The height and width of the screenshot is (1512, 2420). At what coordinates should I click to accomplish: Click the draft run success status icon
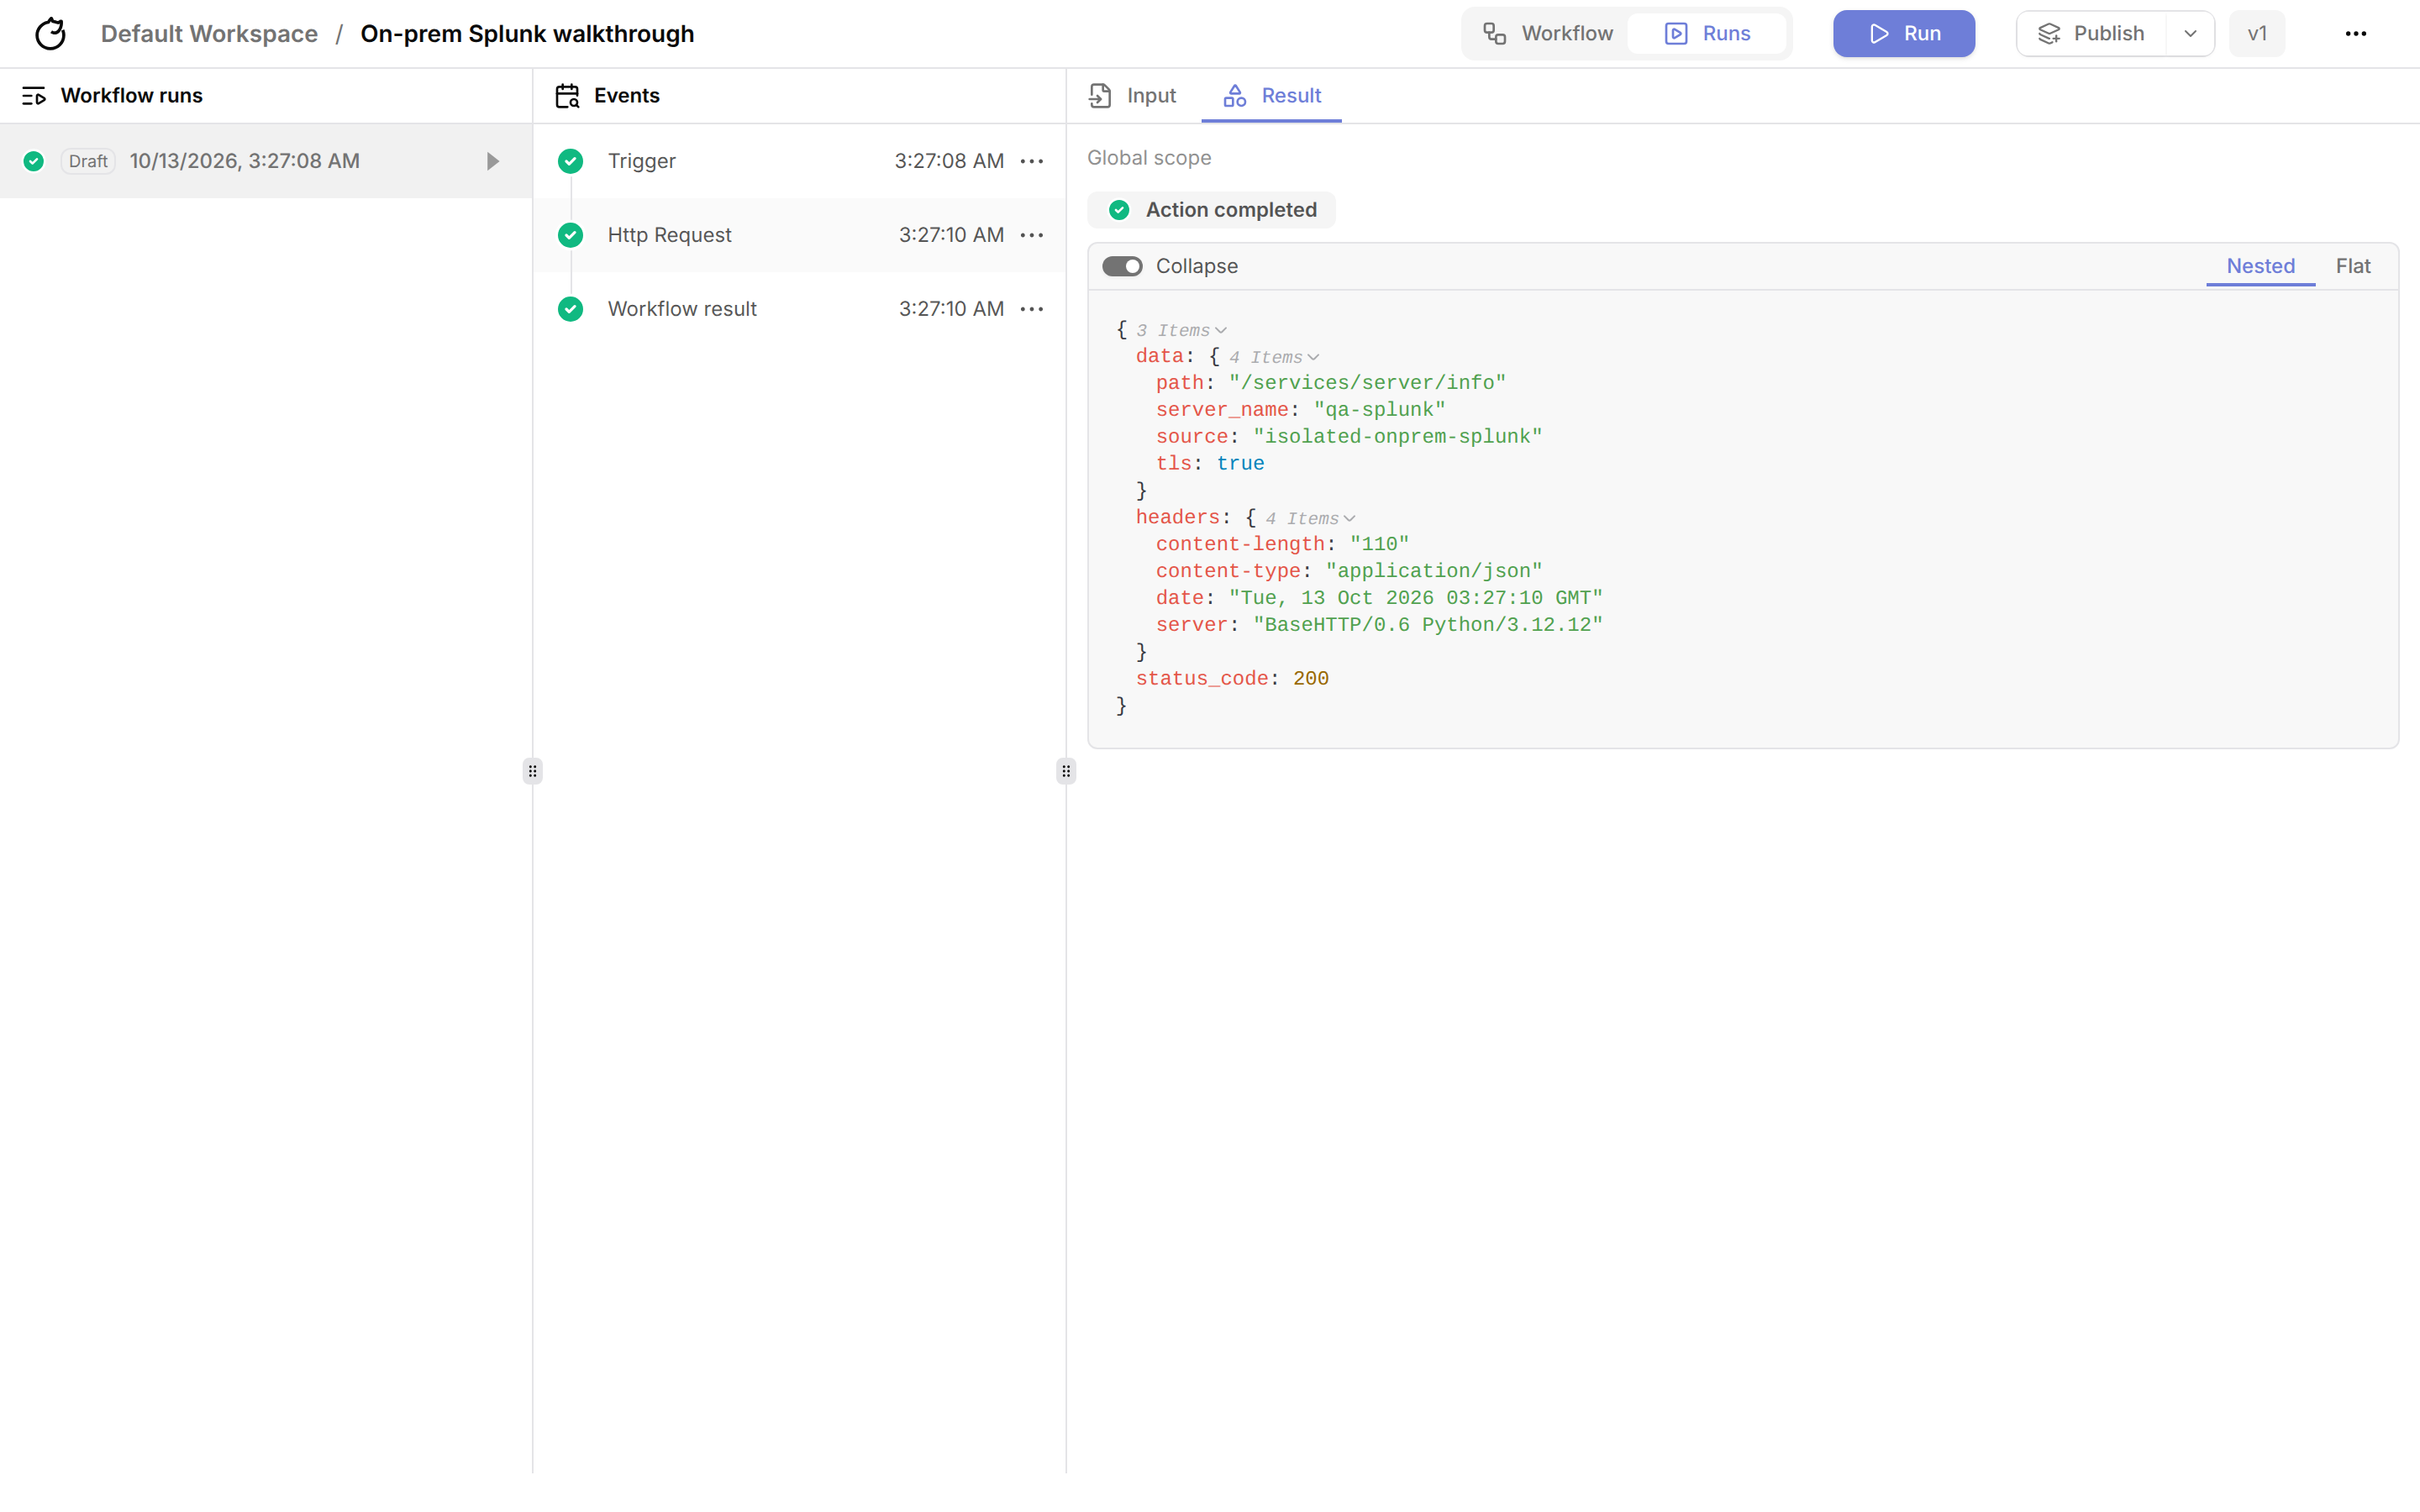tap(34, 161)
